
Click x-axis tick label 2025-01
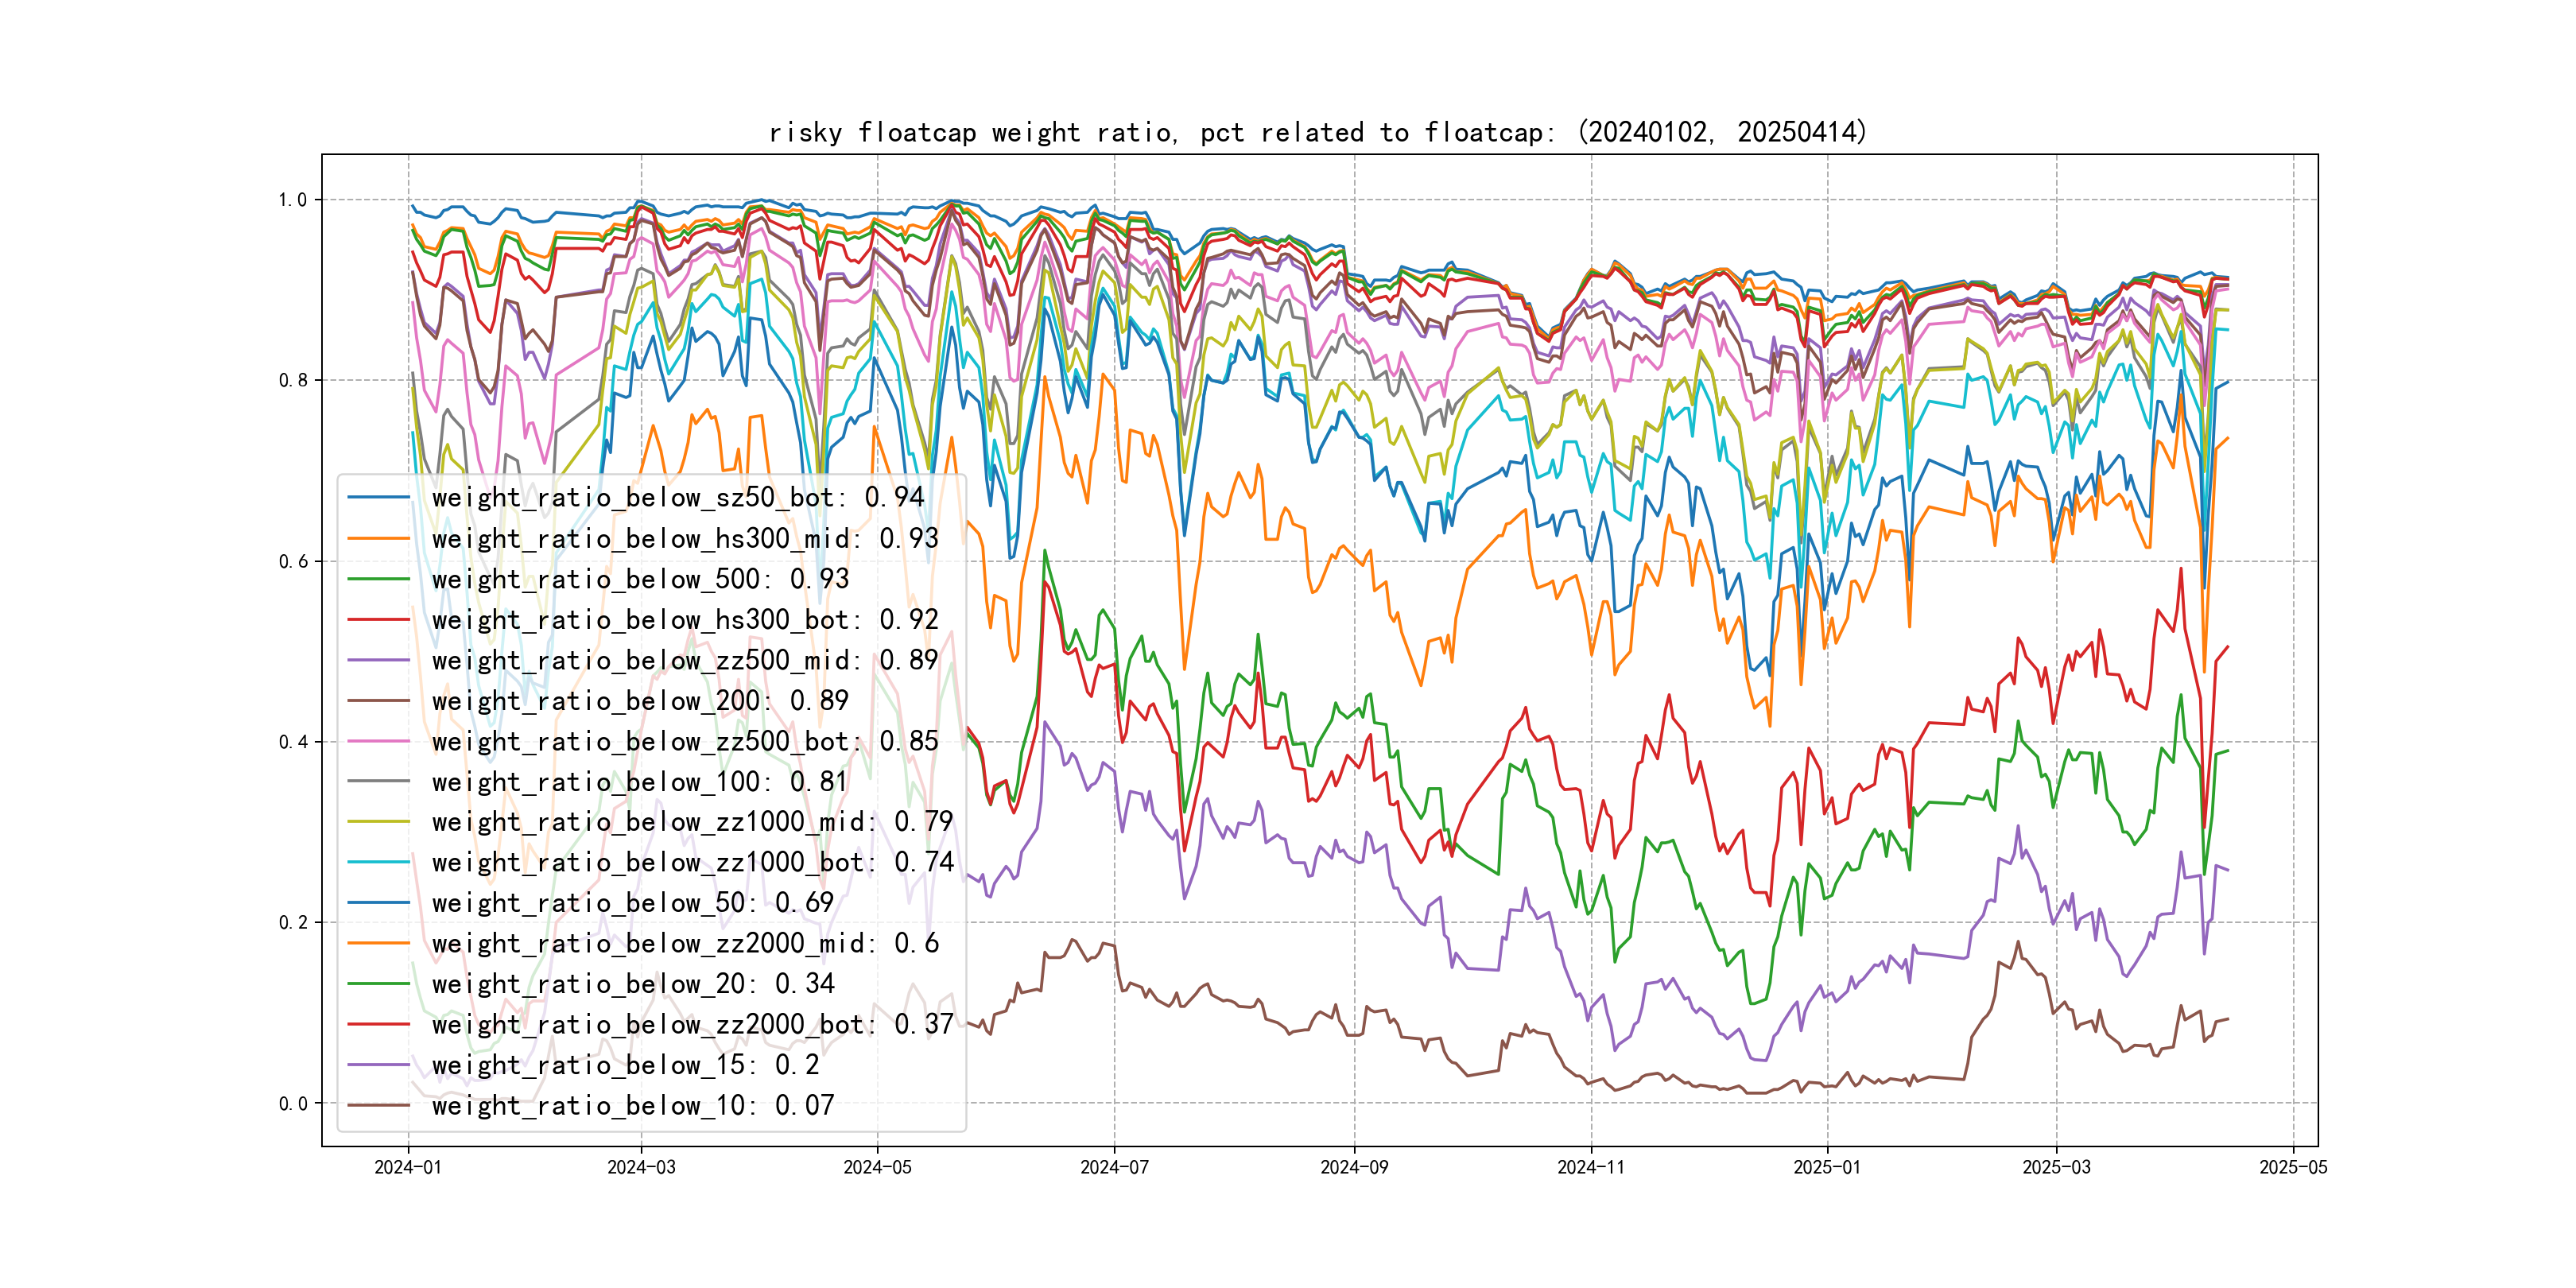(1827, 1167)
